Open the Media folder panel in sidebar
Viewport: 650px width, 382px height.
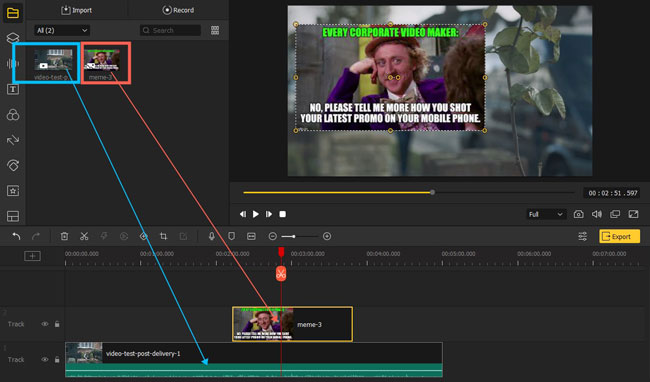pos(13,13)
